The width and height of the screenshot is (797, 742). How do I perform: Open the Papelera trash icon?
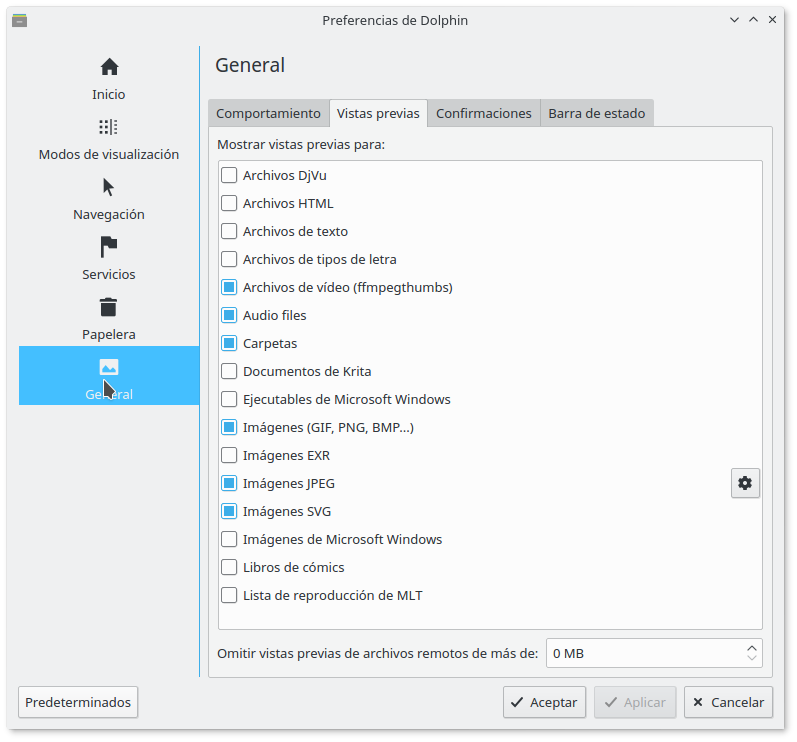(109, 307)
